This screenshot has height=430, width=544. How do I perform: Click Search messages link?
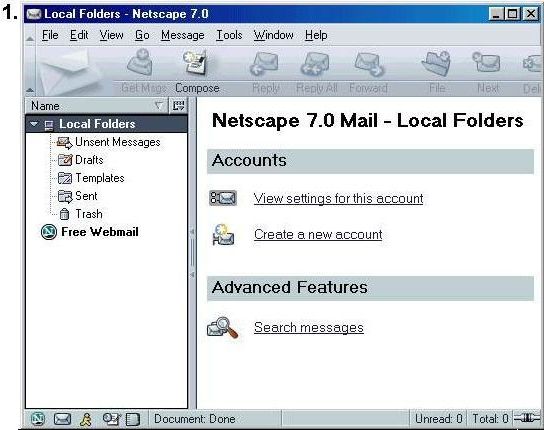(309, 327)
